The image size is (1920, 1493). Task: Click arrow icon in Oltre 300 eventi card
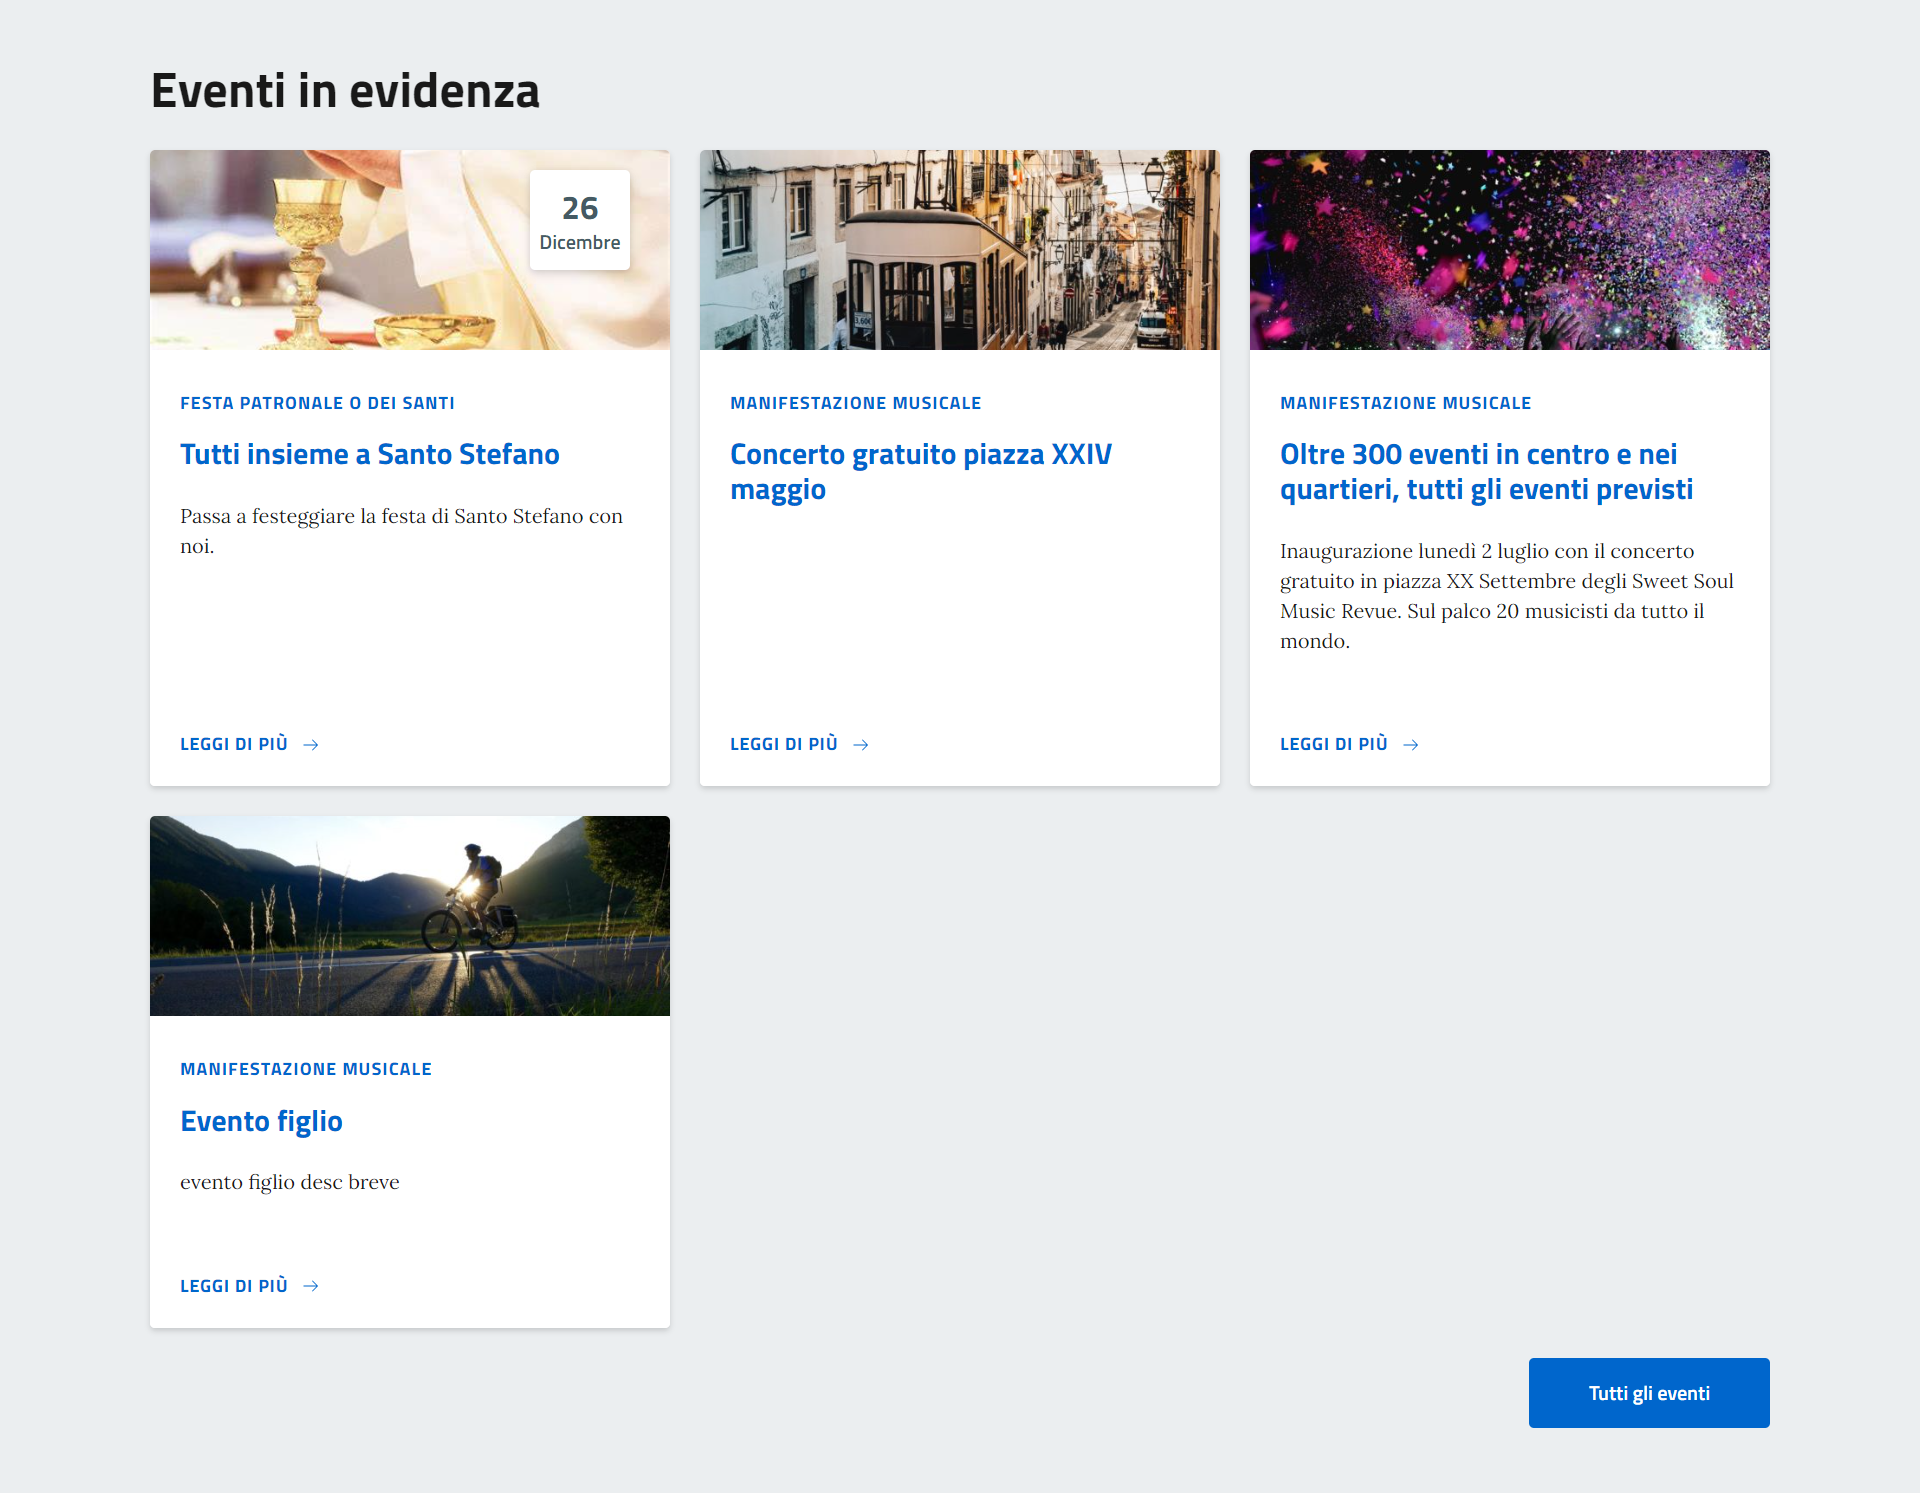click(x=1411, y=745)
